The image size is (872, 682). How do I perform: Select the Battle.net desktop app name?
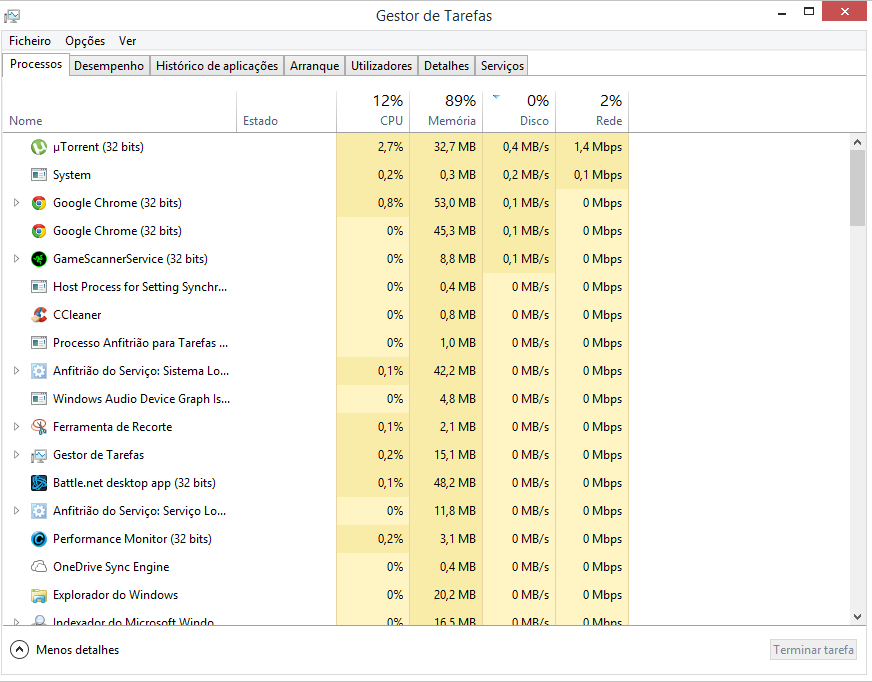[134, 483]
